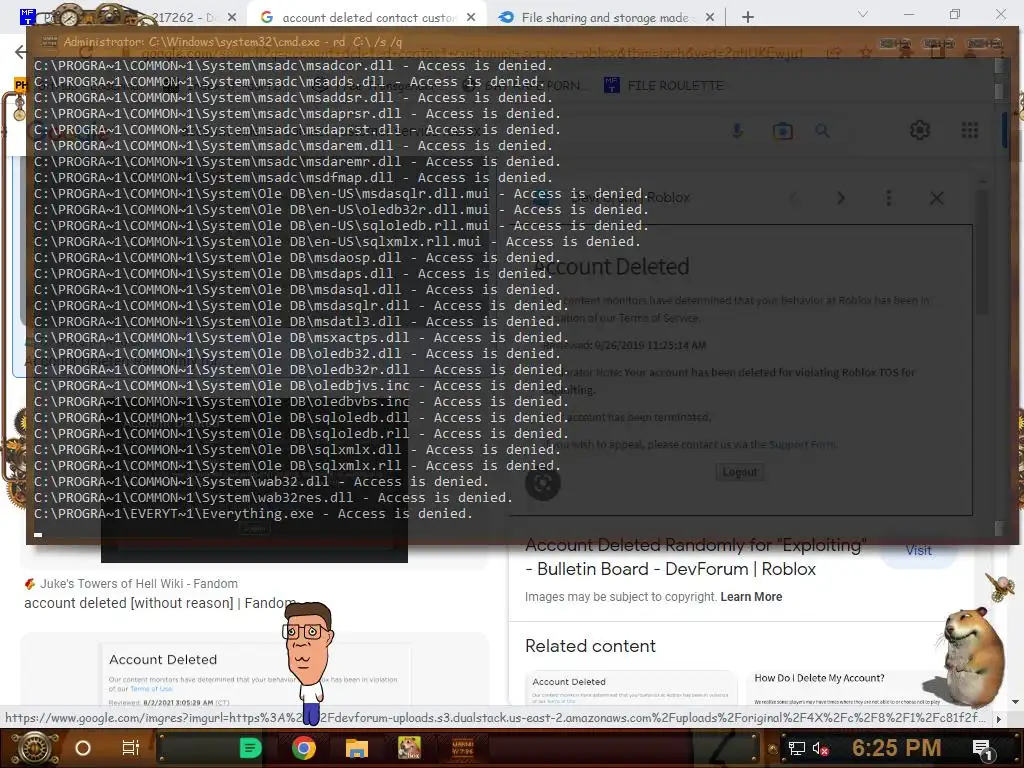Show previous image in preview panel
The width and height of the screenshot is (1024, 768).
pos(793,198)
